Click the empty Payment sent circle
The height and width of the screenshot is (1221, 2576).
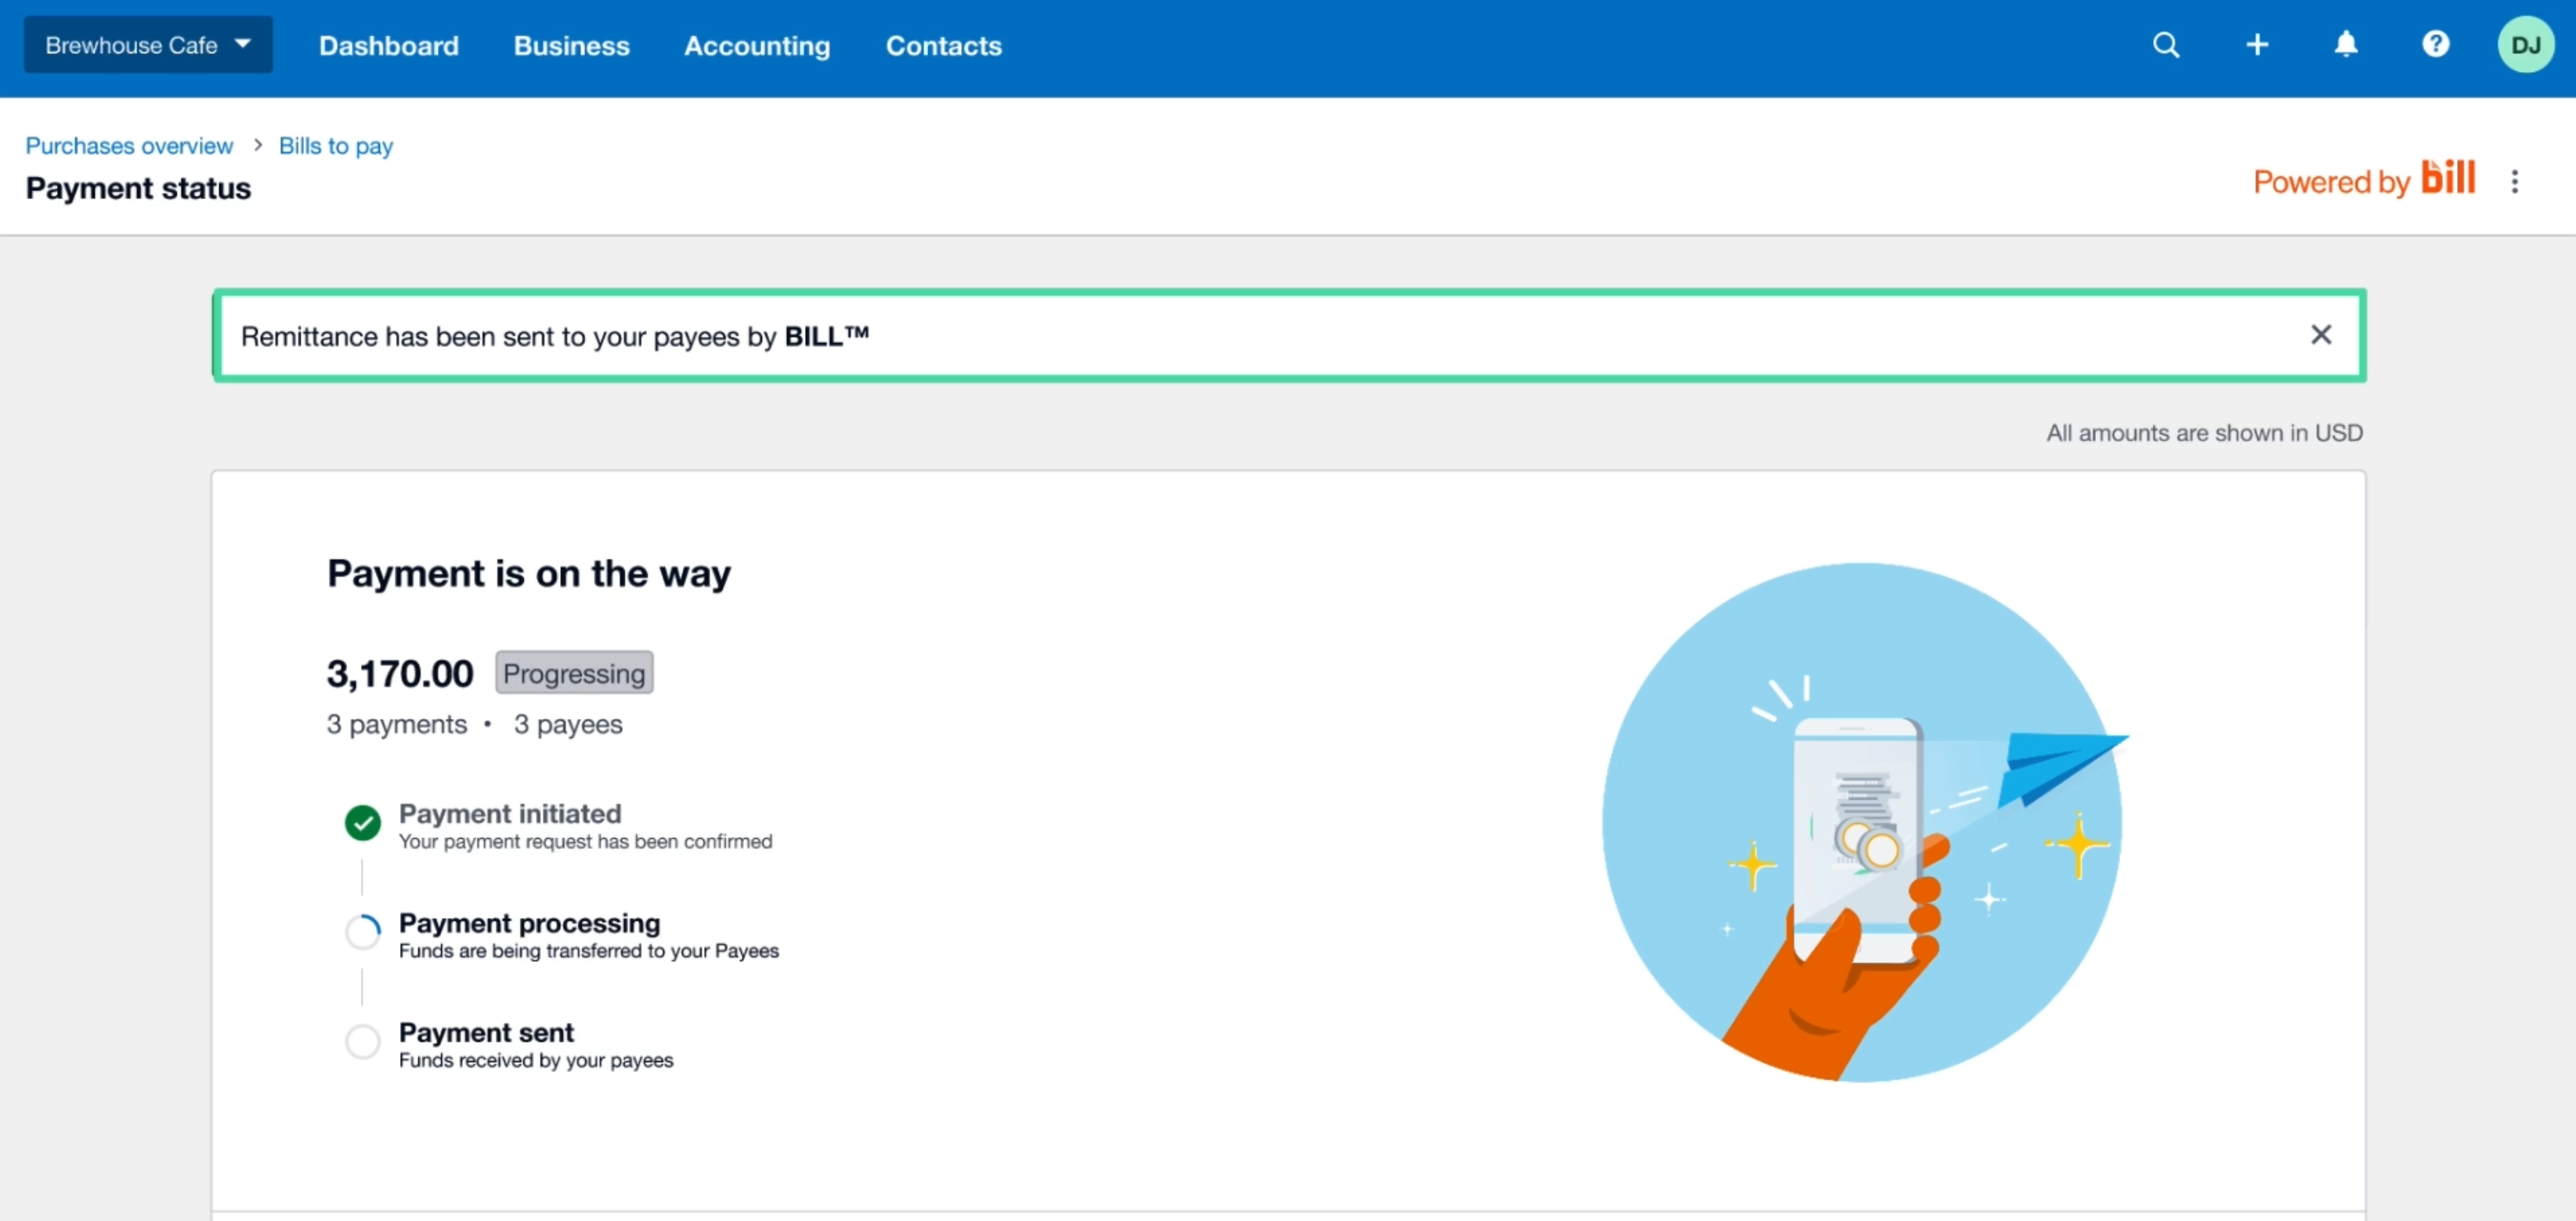tap(362, 1041)
